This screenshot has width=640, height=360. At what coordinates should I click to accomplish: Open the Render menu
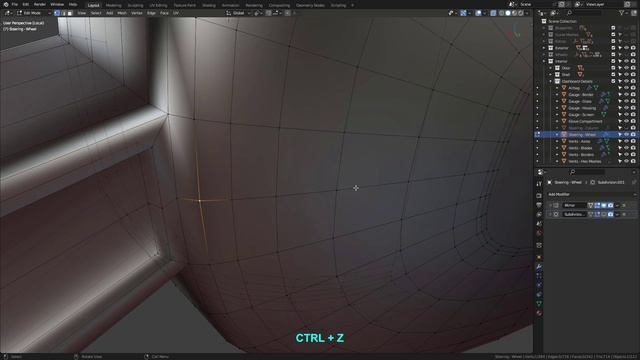click(40, 4)
